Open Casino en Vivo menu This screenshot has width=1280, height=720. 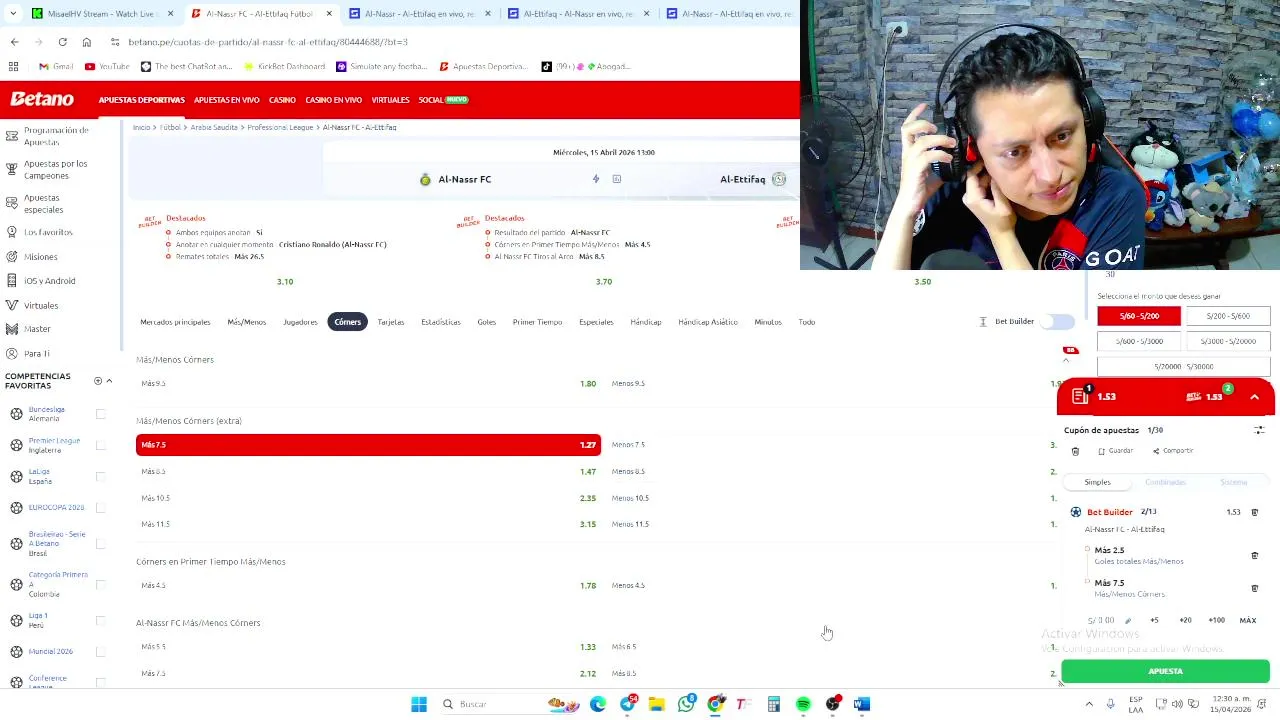point(333,100)
